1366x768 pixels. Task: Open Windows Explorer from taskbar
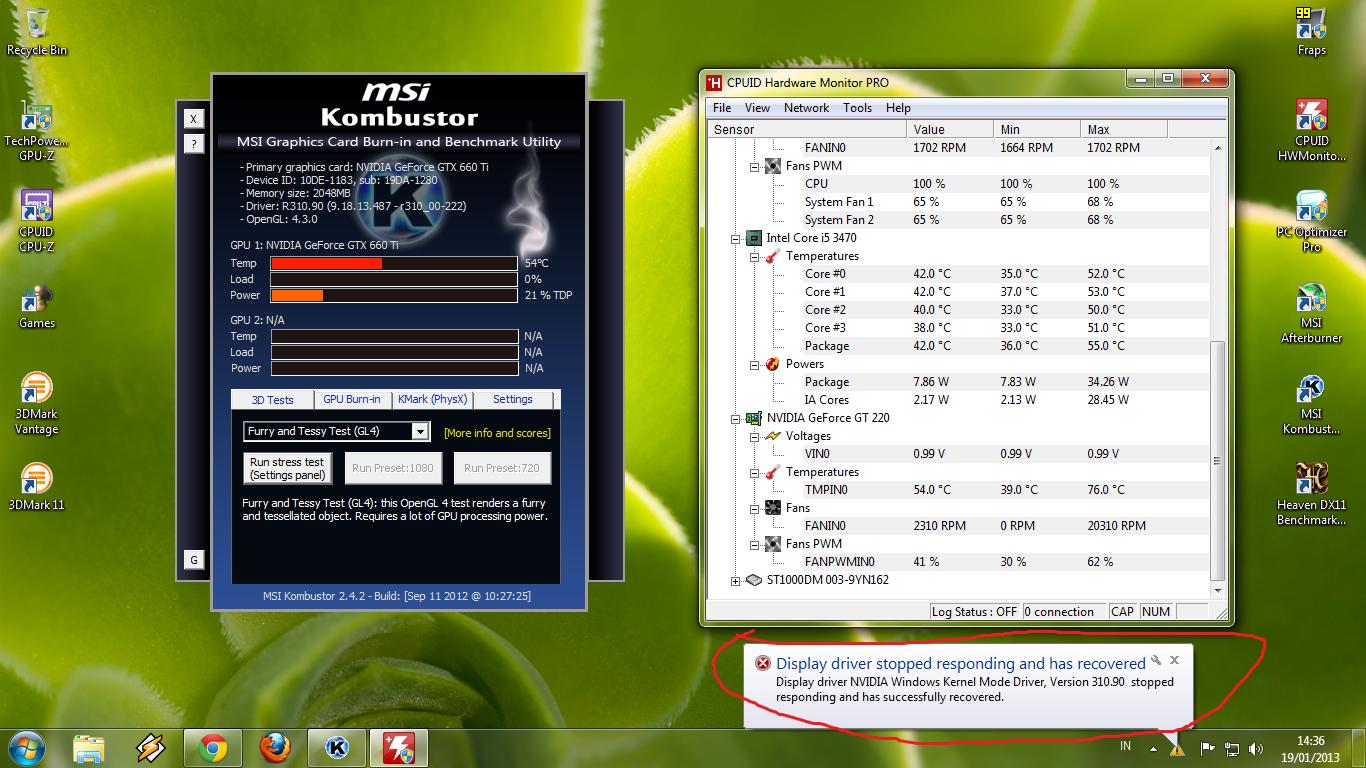click(90, 748)
